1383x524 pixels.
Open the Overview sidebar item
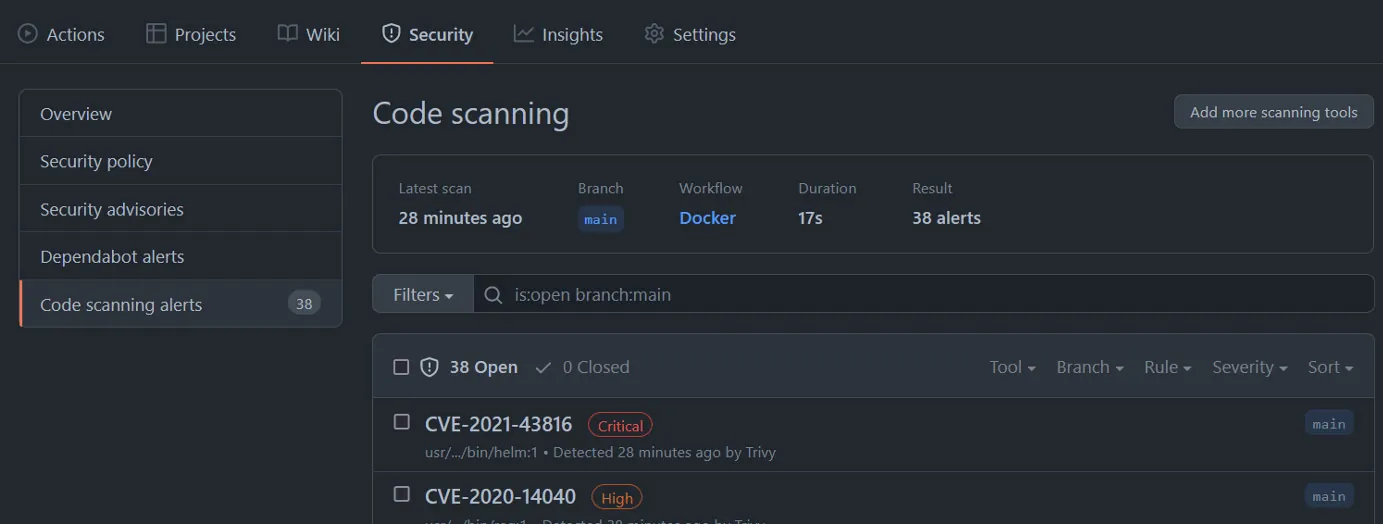click(181, 113)
